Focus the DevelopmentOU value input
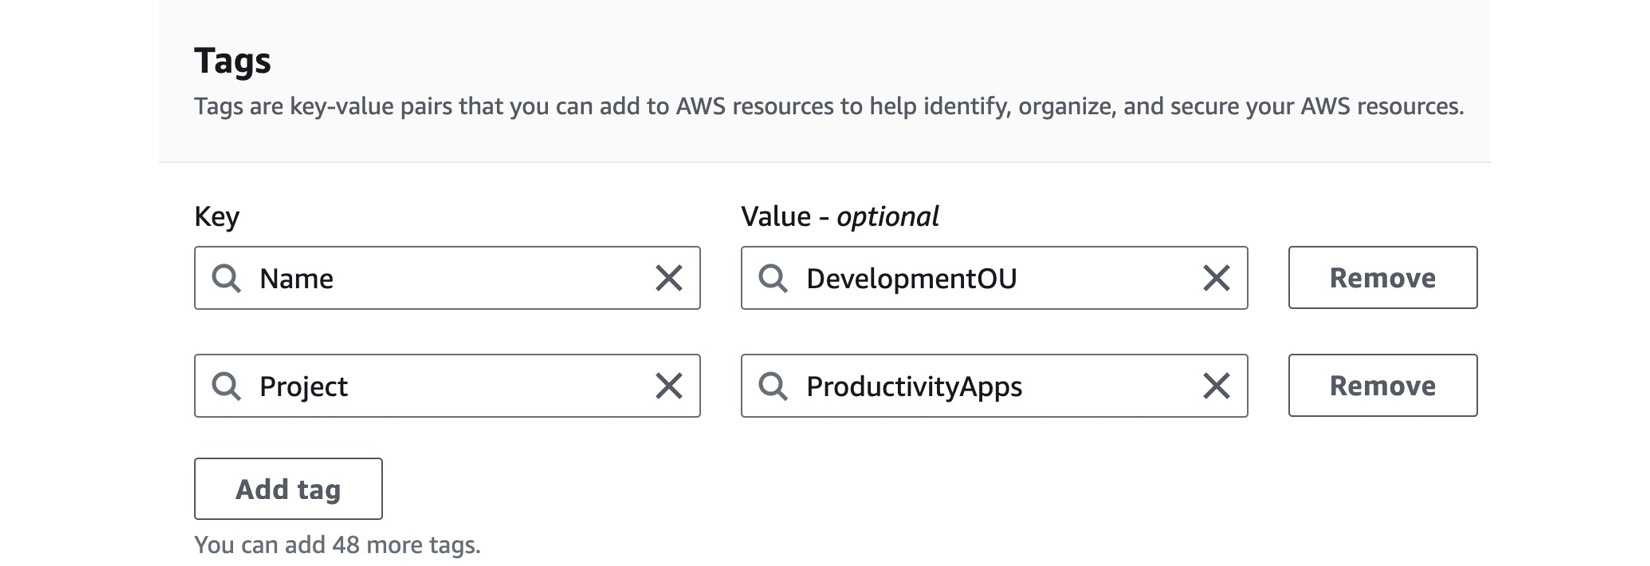The width and height of the screenshot is (1650, 566). 994,278
